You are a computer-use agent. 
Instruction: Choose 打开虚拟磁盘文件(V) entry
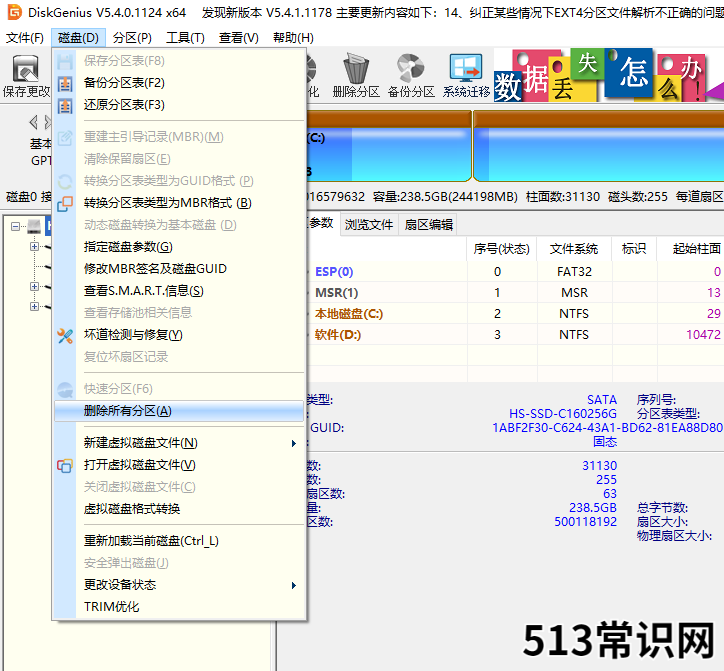pyautogui.click(x=179, y=465)
